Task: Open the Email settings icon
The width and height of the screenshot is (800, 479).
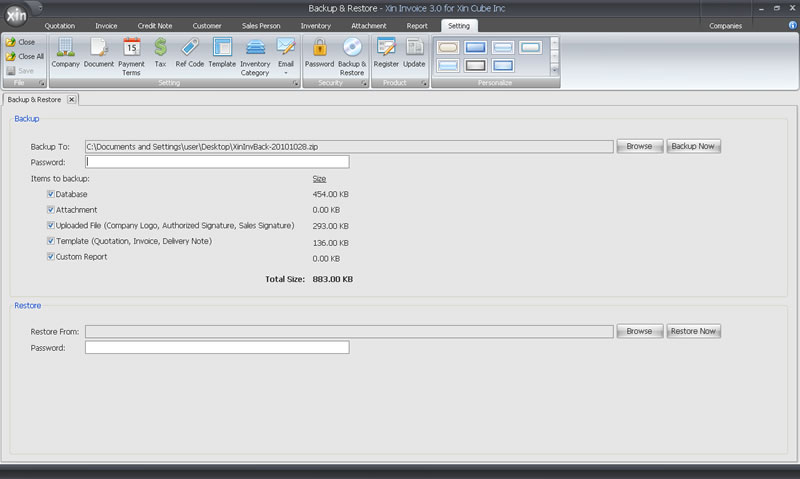Action: tap(286, 51)
